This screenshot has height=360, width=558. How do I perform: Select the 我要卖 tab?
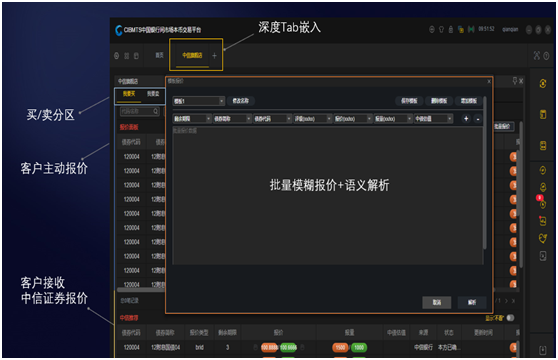[153, 94]
